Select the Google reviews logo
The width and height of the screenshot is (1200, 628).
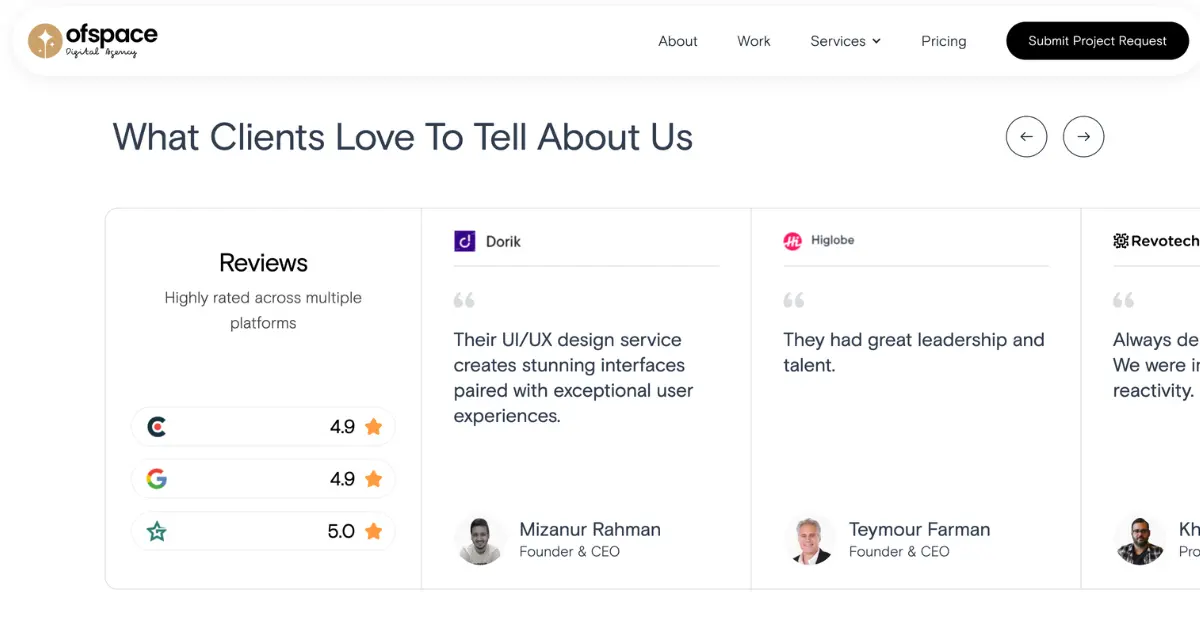(x=156, y=478)
